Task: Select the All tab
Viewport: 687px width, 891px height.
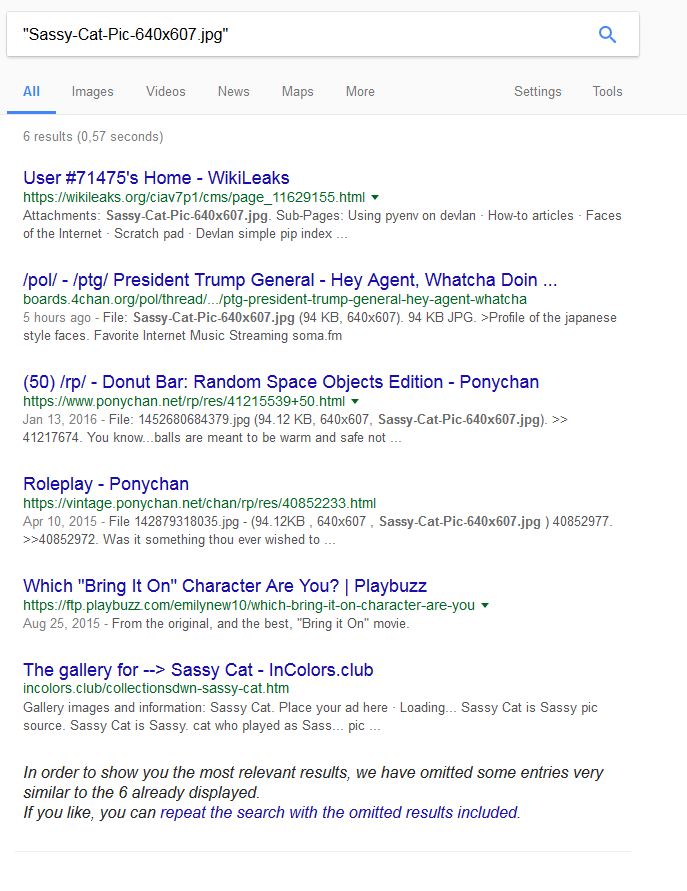Action: click(31, 91)
